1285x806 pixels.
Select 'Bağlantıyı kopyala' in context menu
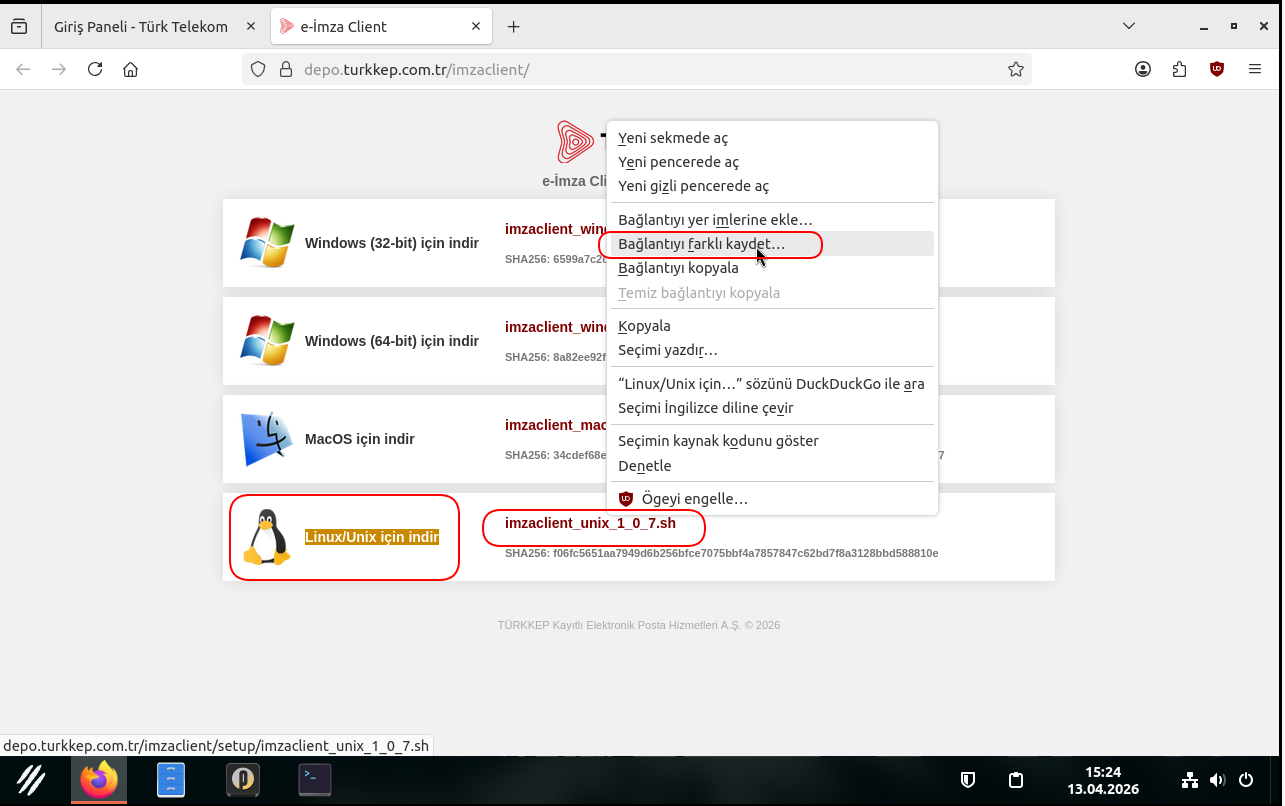click(x=772, y=268)
